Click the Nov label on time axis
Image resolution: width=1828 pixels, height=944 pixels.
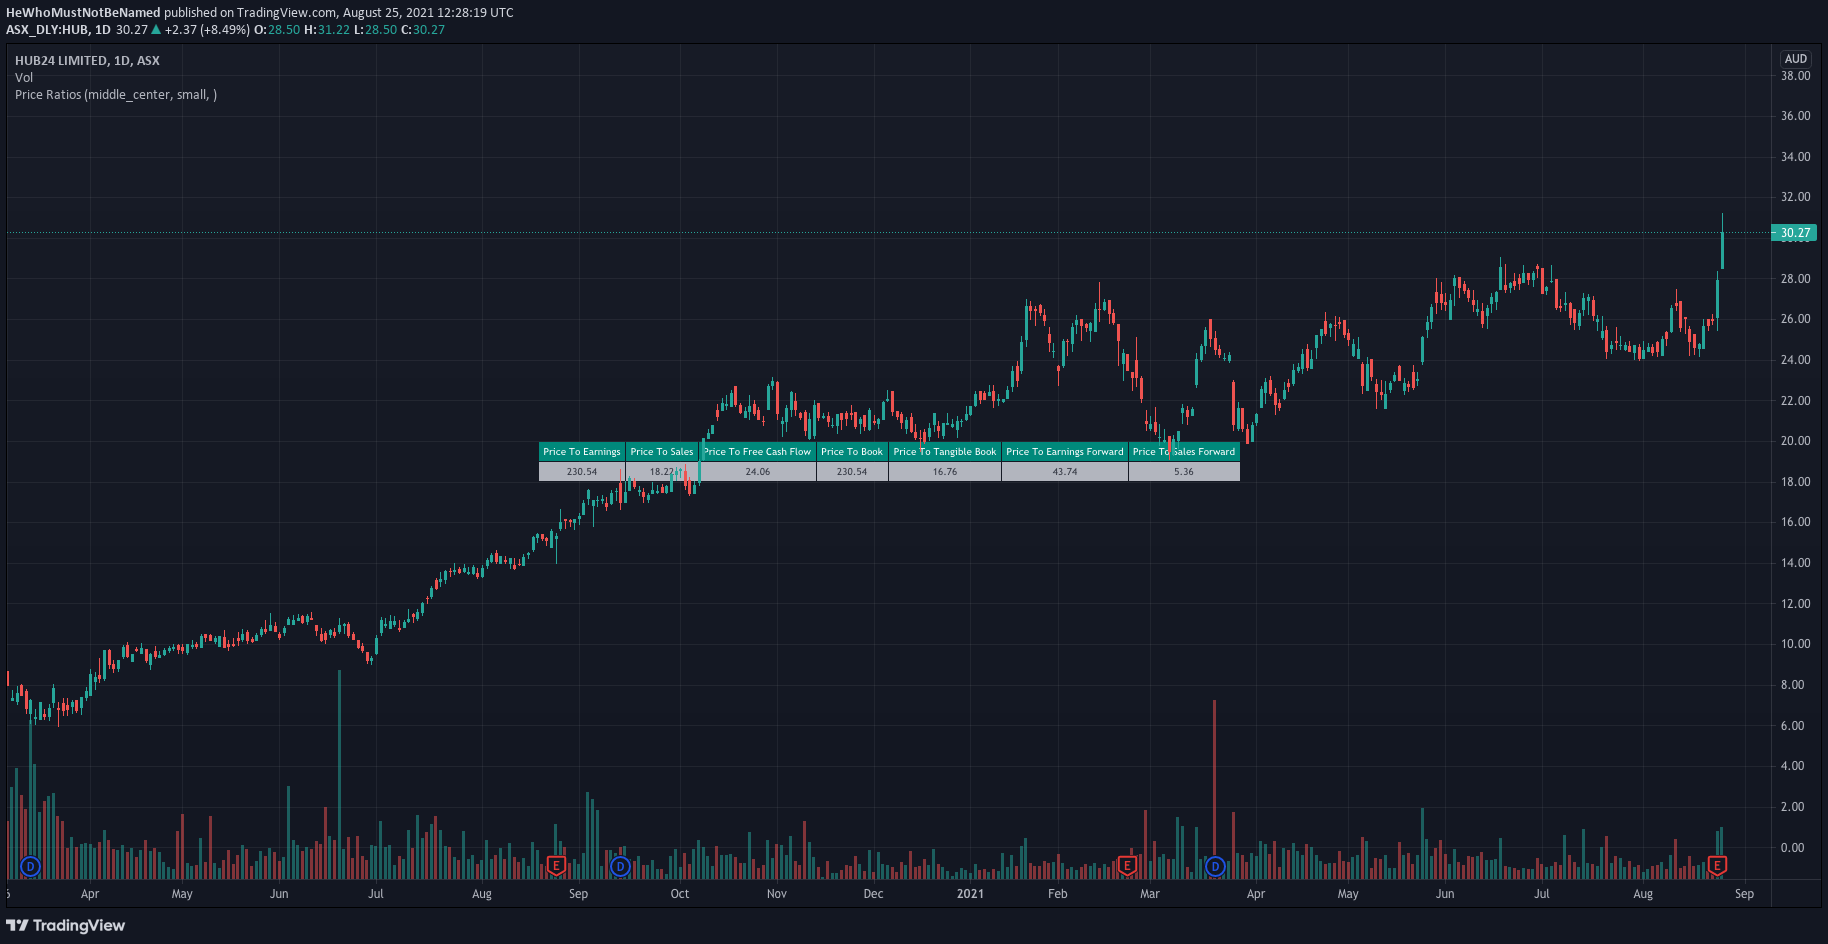(x=777, y=894)
